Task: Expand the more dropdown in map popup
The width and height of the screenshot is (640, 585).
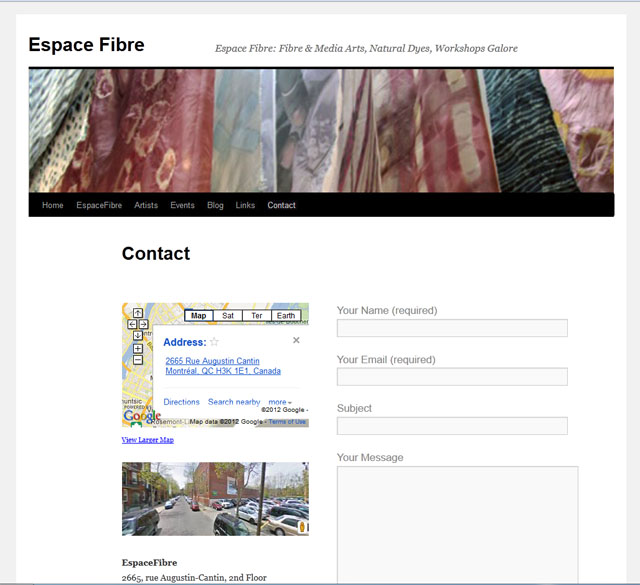Action: pos(280,402)
